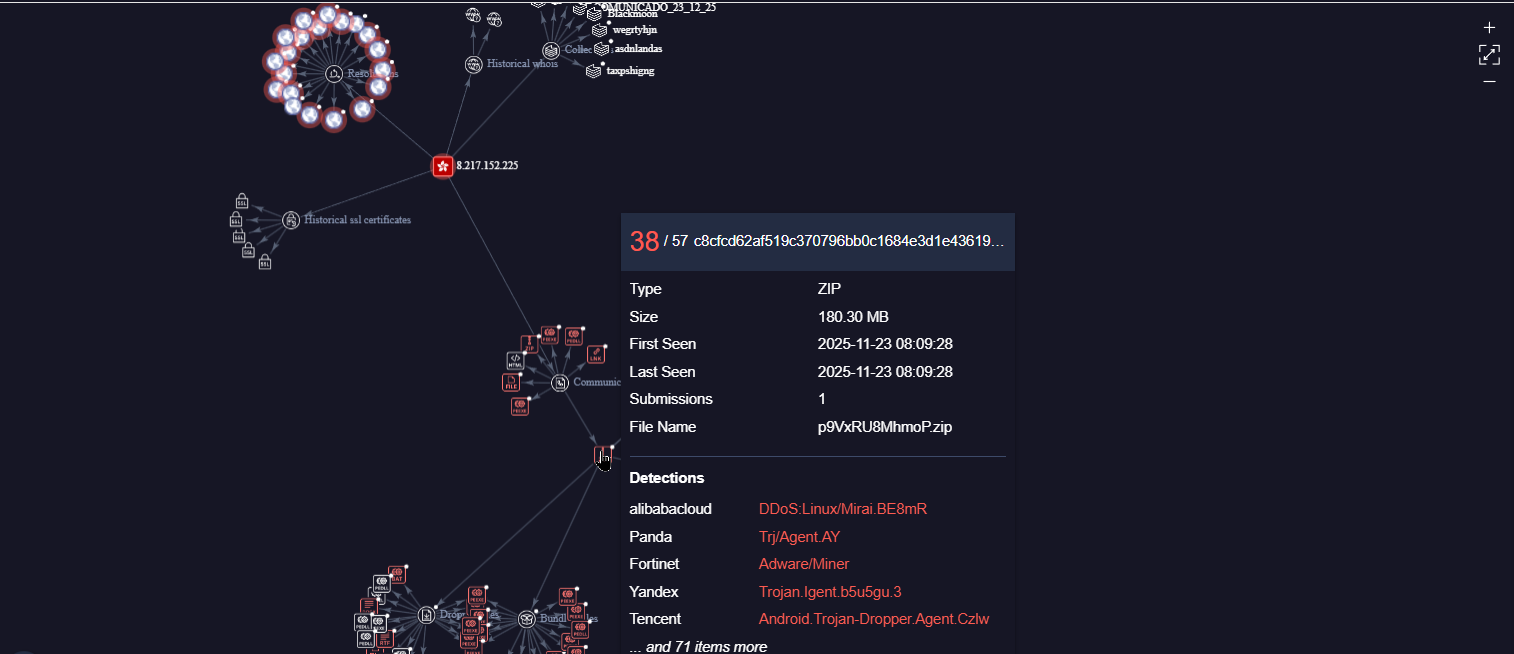Click the DDoS:Linux/Mirai.BE8mR detection

click(843, 509)
